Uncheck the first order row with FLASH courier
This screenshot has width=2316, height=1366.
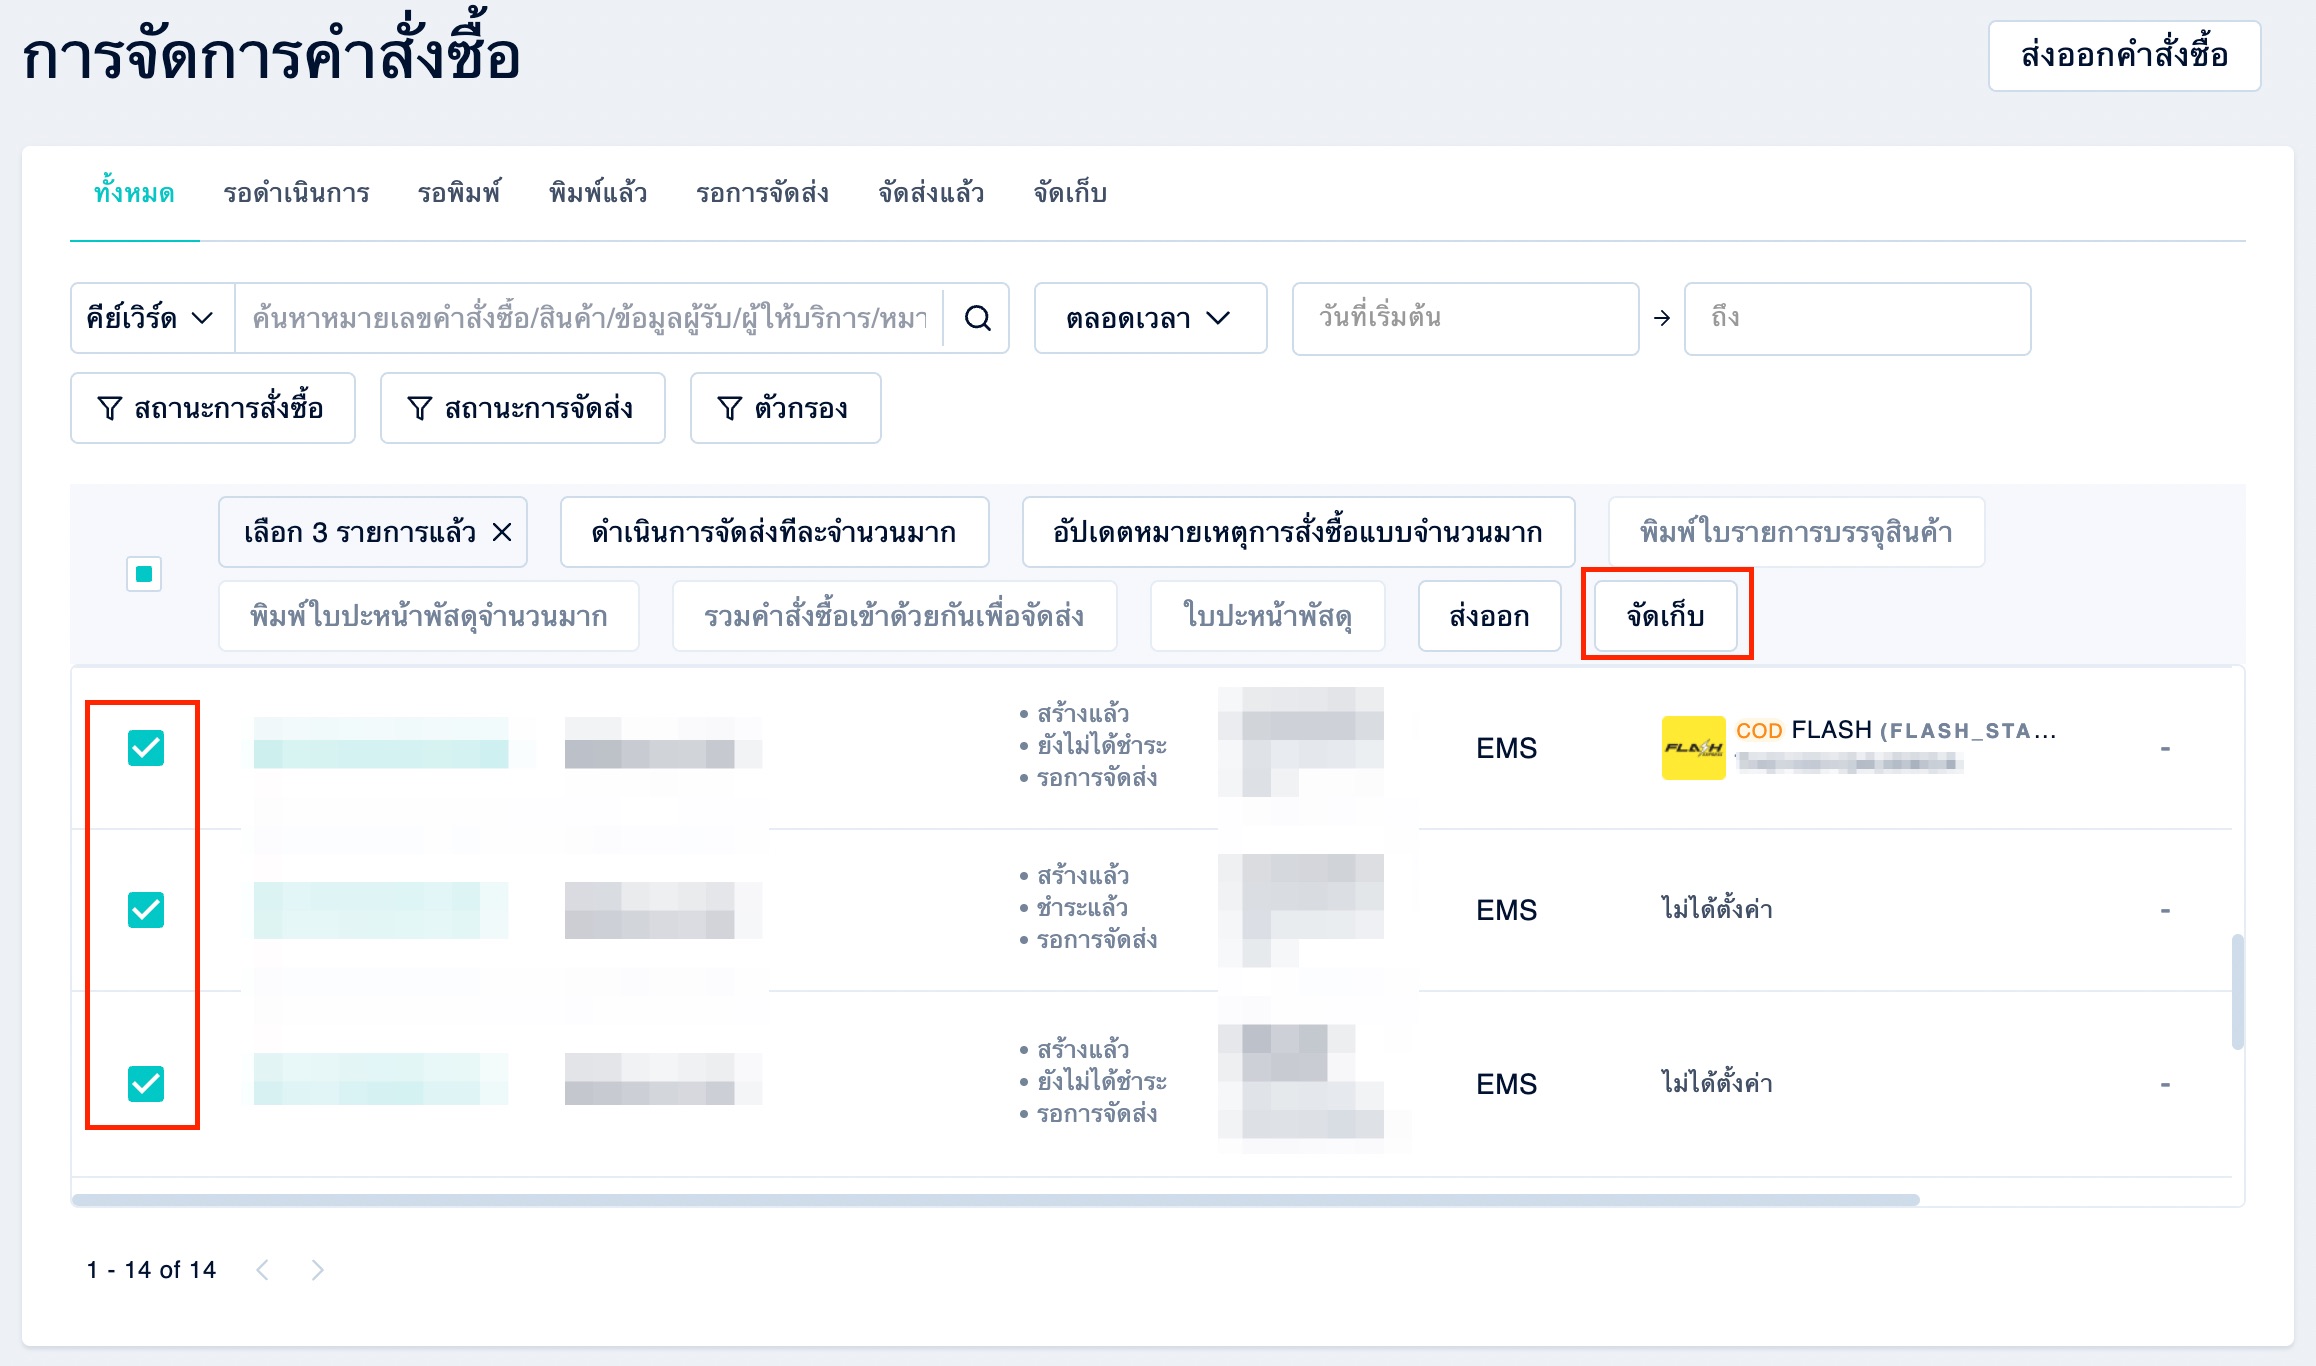(x=146, y=748)
